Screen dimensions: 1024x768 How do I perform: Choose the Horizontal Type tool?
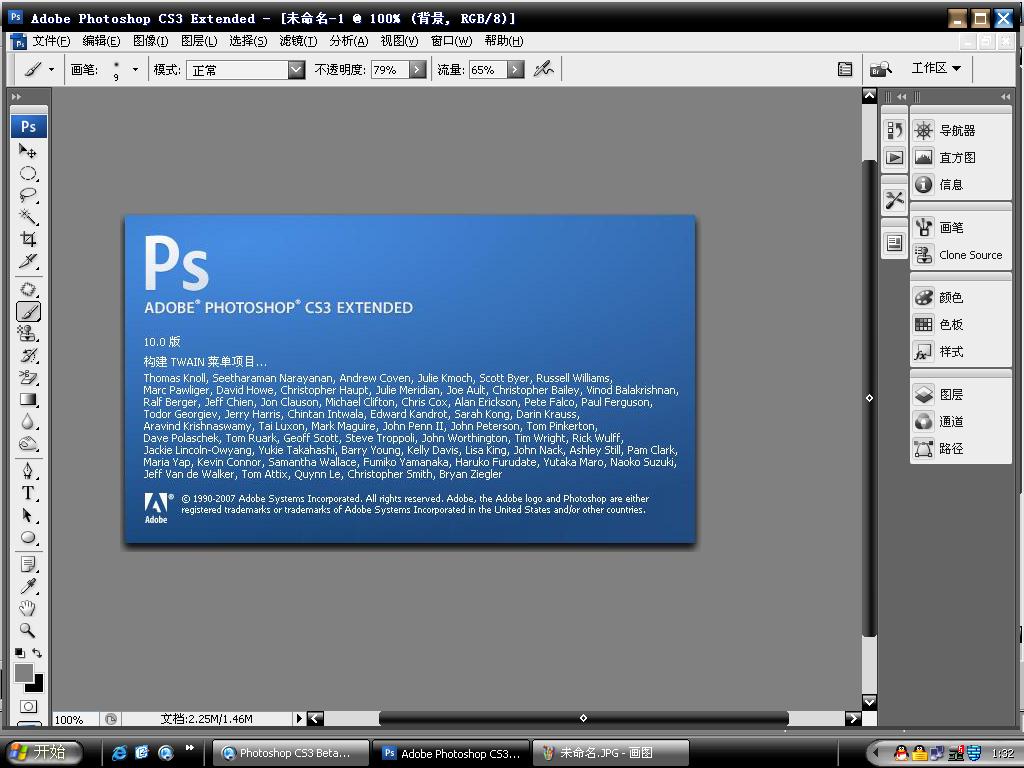[28, 493]
